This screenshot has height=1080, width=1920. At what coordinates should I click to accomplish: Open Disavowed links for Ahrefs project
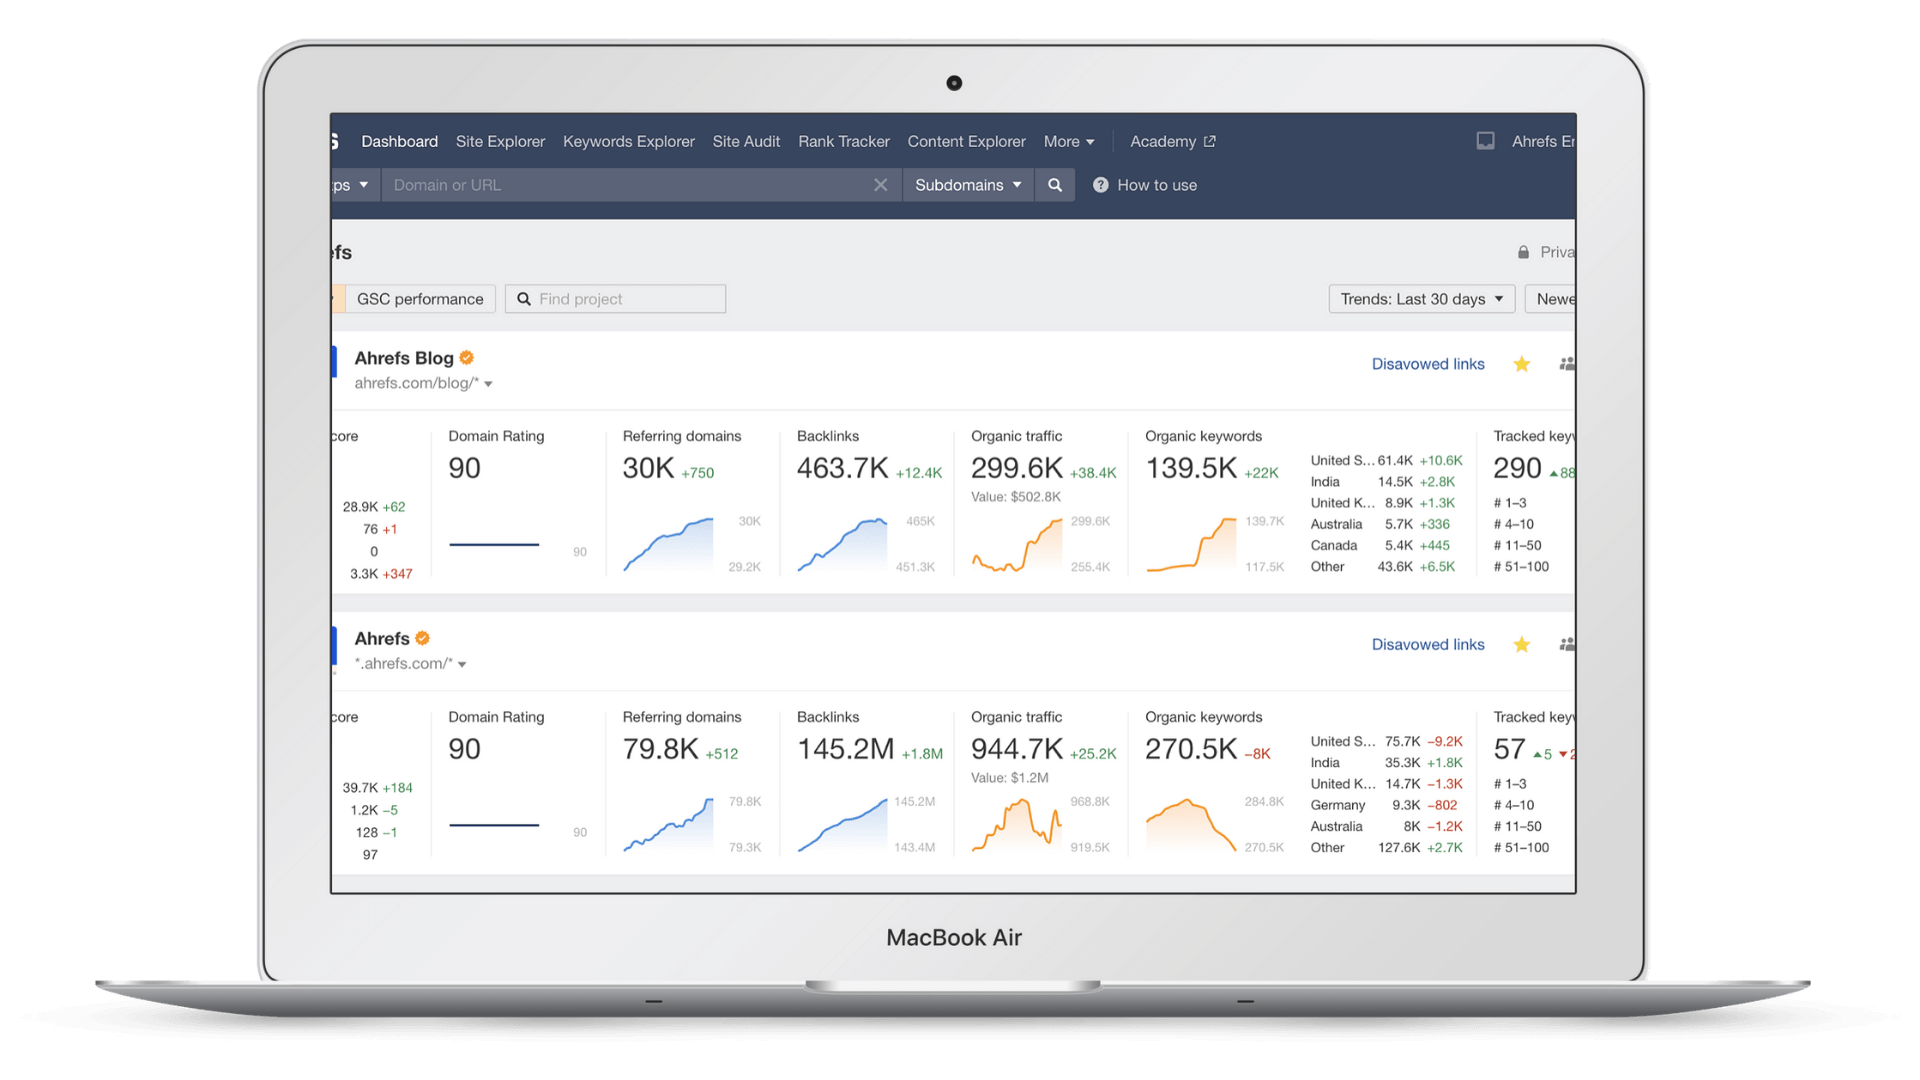pos(1428,644)
